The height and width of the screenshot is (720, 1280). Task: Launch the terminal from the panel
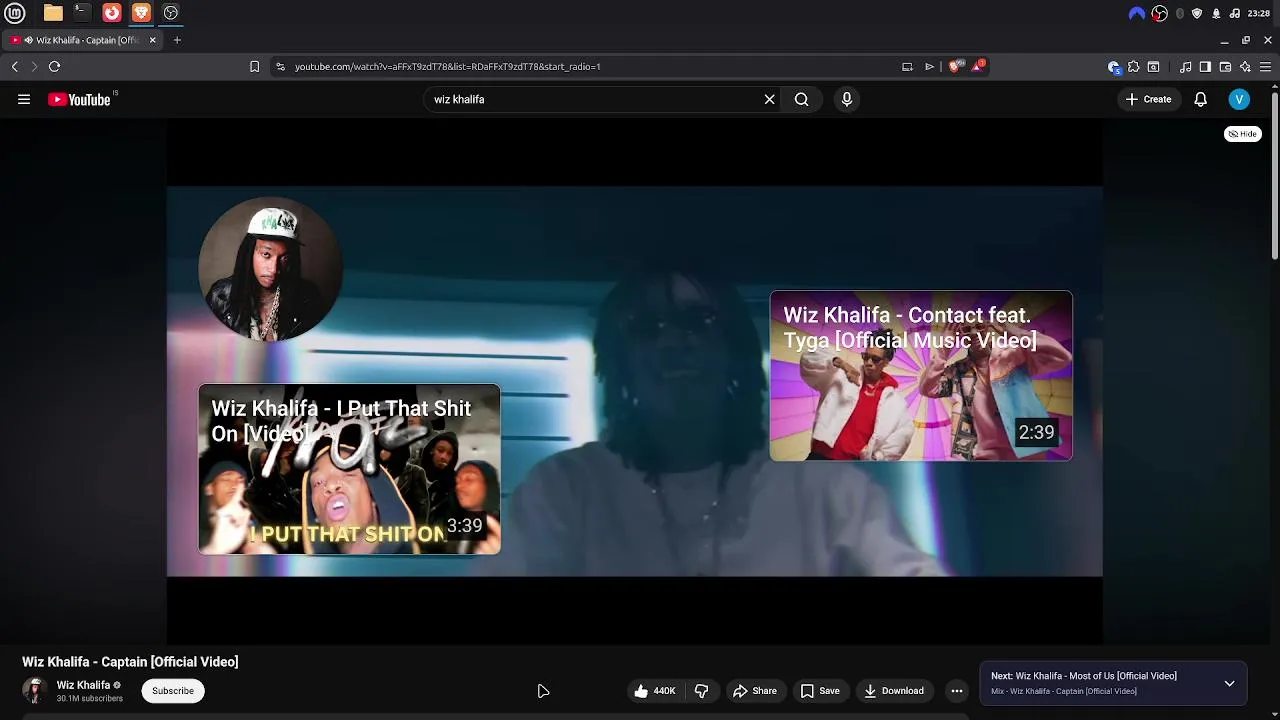coord(82,13)
